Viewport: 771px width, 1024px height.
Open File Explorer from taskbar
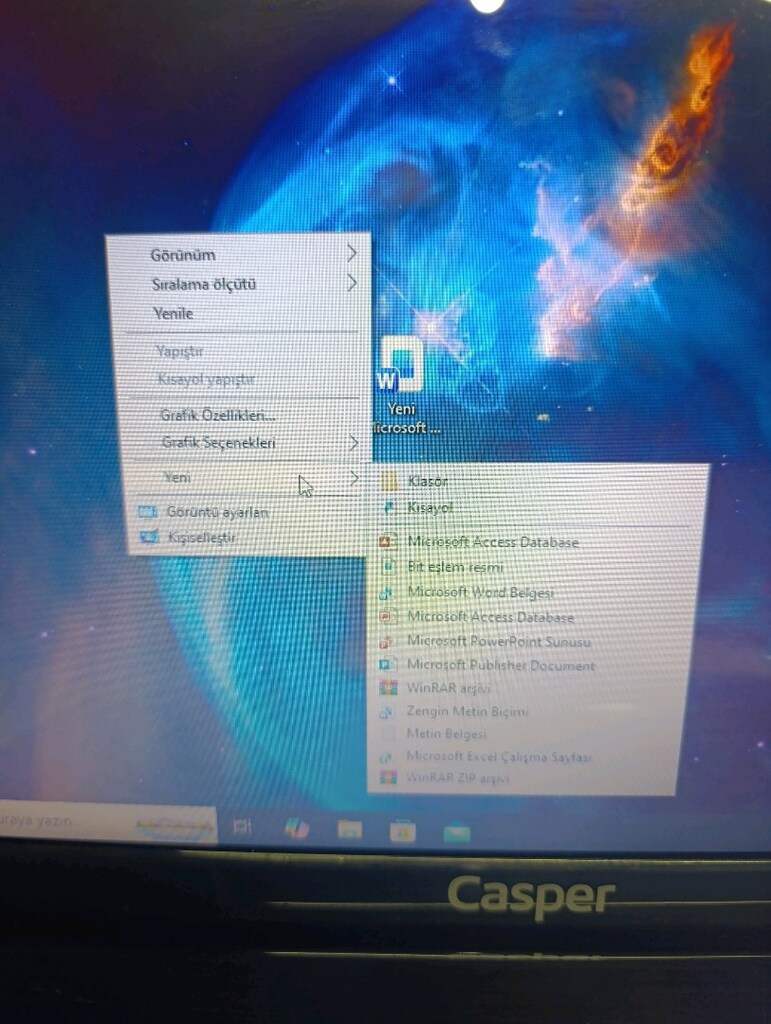pos(350,829)
